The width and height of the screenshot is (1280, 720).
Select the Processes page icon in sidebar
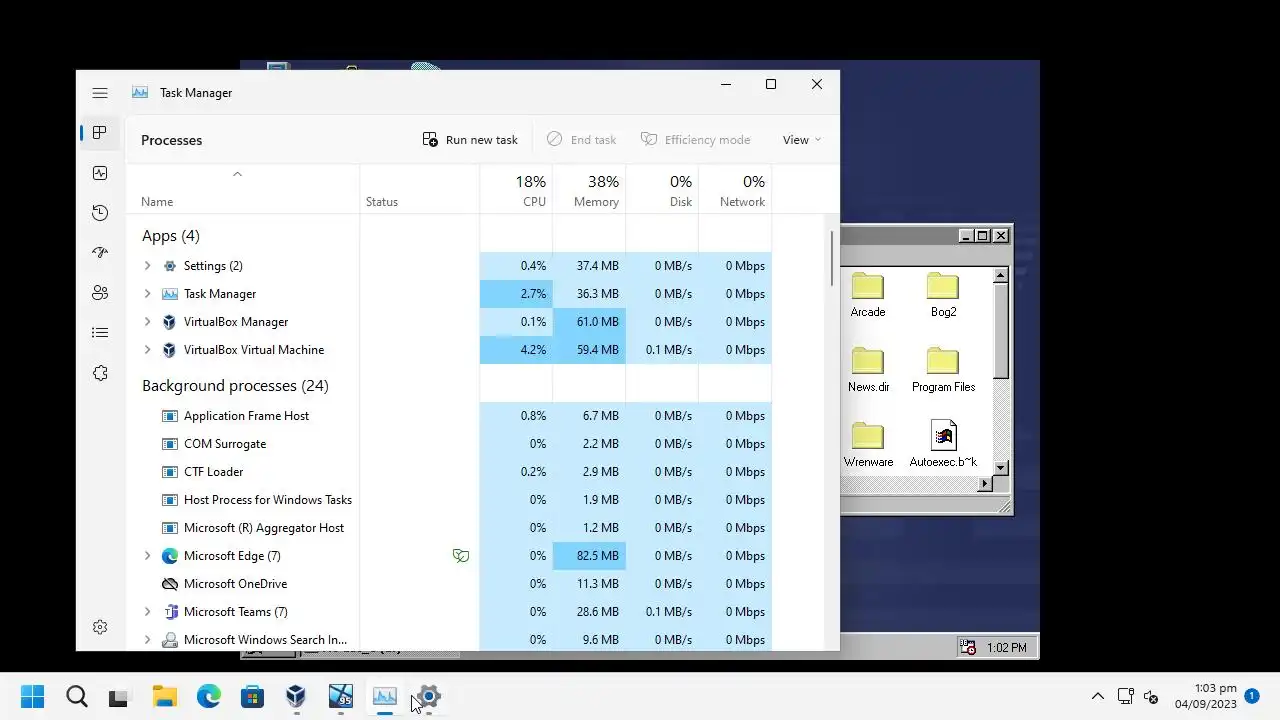[x=100, y=133]
